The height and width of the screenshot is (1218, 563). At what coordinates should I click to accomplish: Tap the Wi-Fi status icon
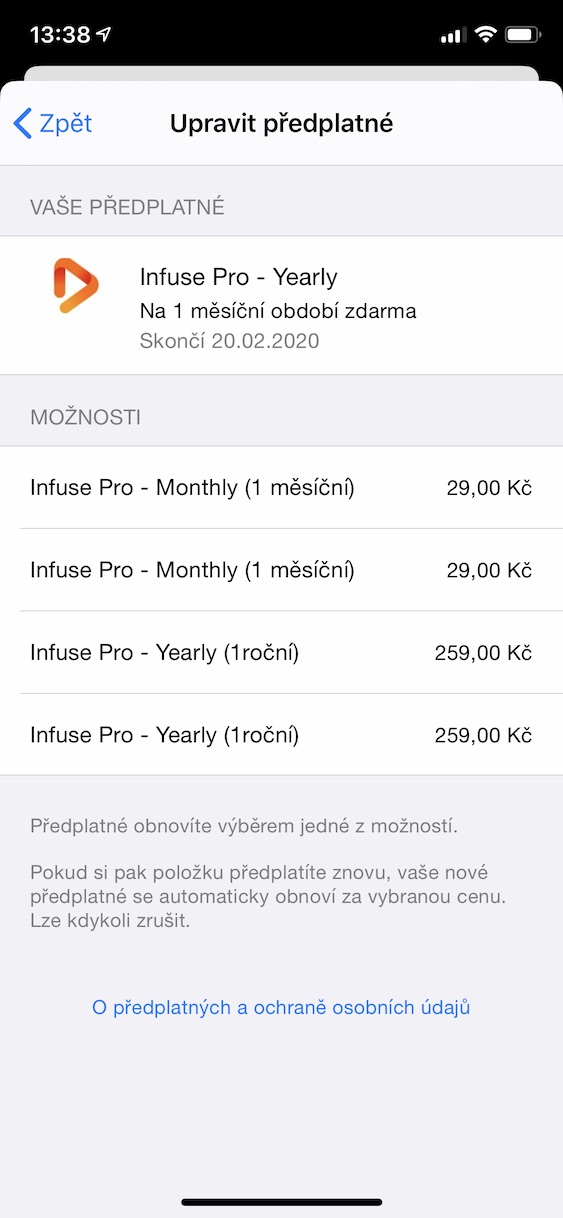click(487, 35)
